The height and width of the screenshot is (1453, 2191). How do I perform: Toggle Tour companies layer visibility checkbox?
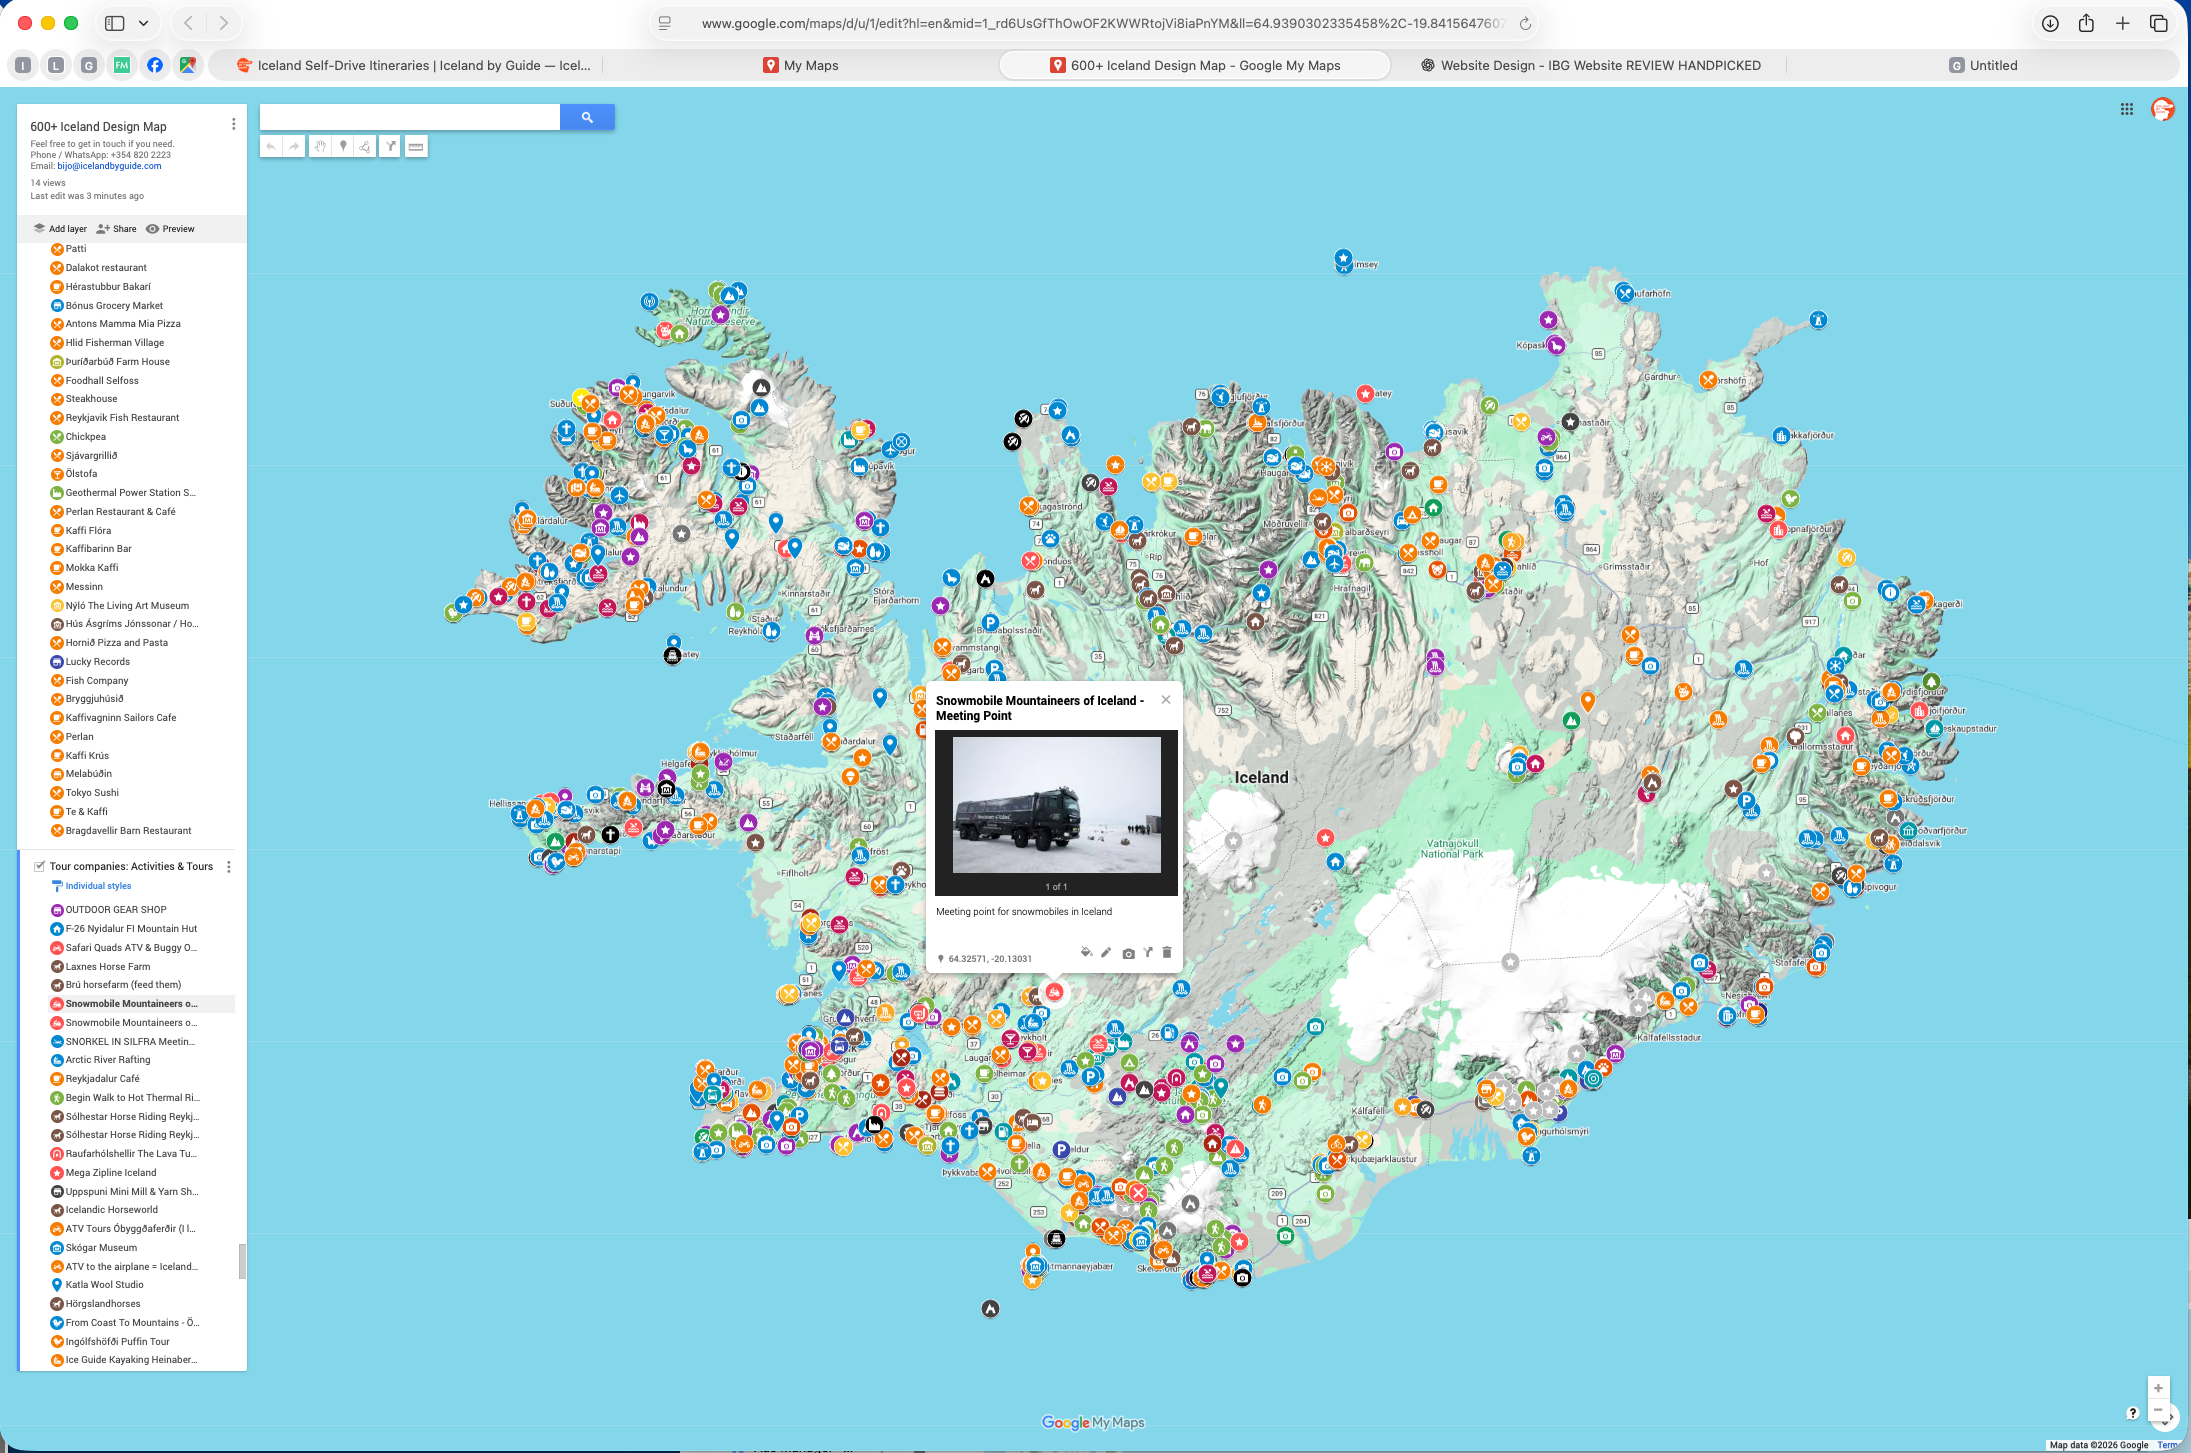39,866
